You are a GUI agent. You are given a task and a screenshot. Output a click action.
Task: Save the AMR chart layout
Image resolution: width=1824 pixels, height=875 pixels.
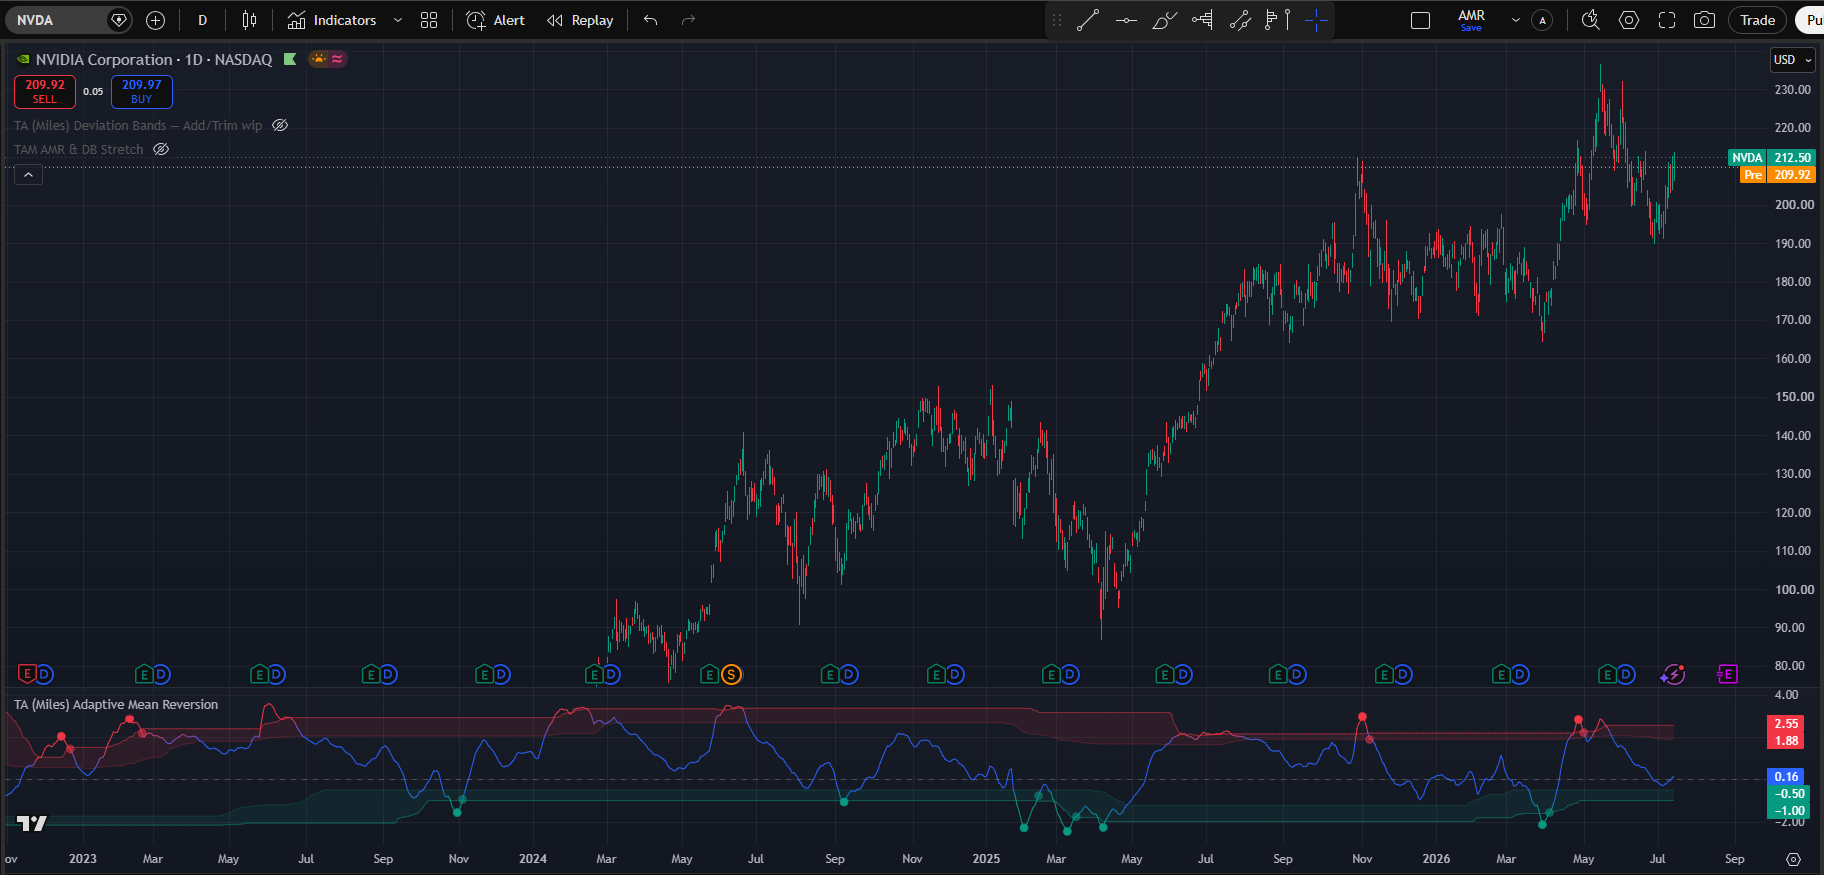click(x=1471, y=20)
